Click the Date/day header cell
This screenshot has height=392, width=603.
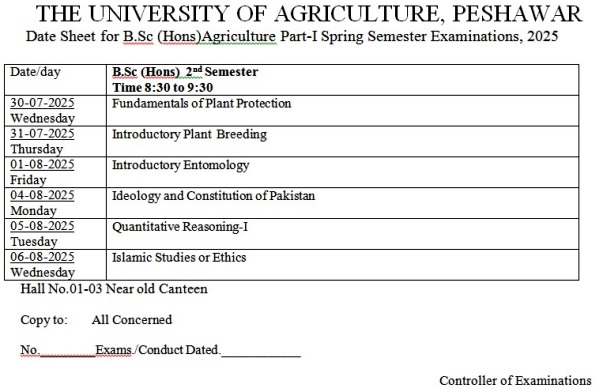[x=55, y=80]
